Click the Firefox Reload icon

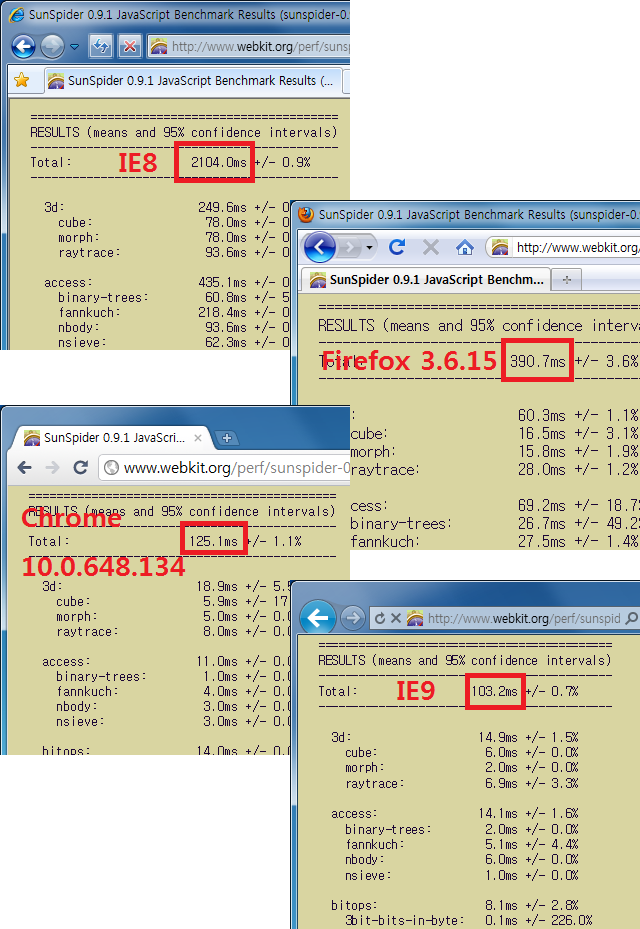(x=397, y=247)
